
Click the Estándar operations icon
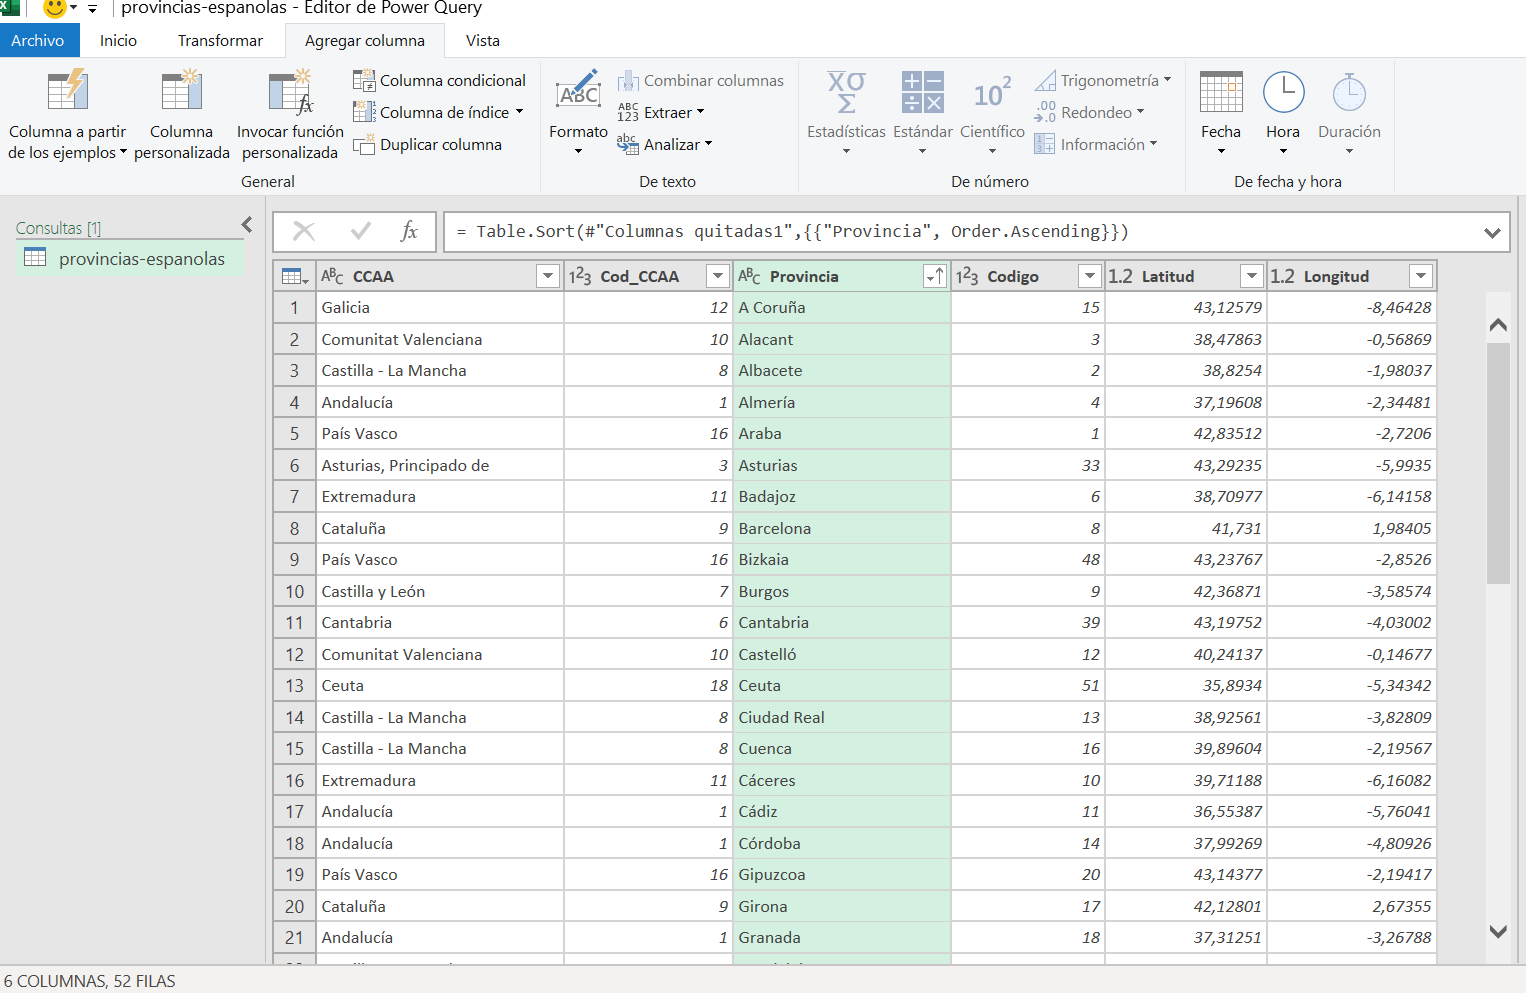922,92
